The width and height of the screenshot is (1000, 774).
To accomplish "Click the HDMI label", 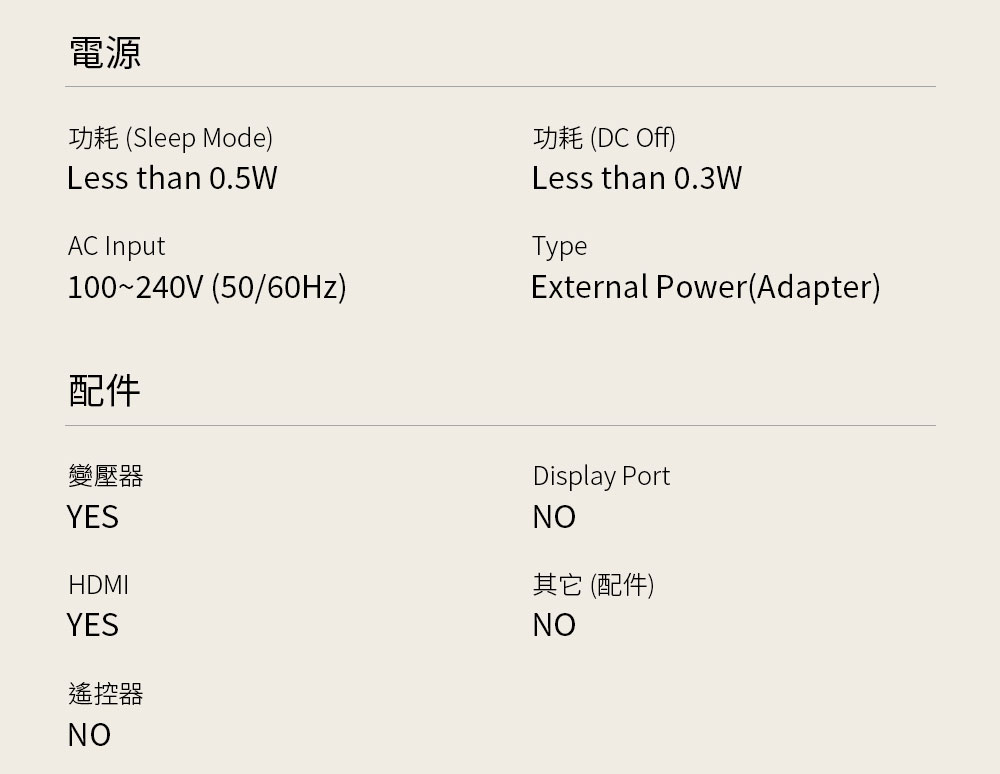I will coord(98,584).
